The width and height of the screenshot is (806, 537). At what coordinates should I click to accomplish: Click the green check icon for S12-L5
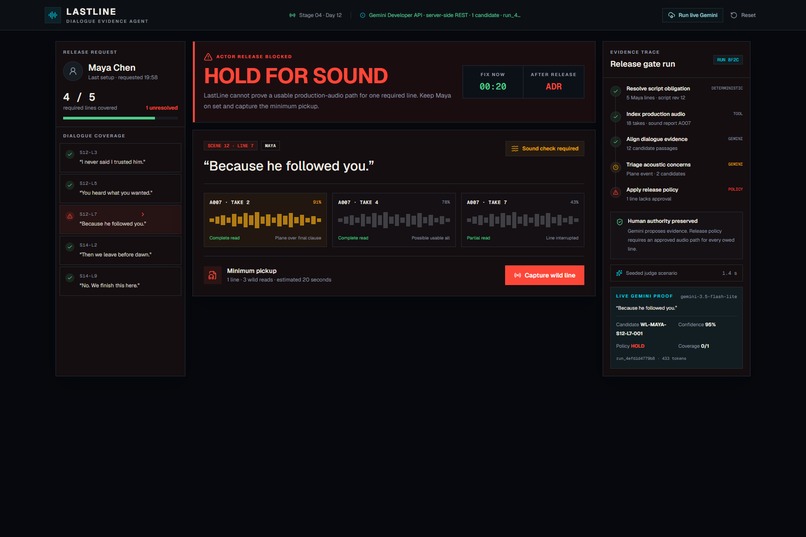pos(70,185)
